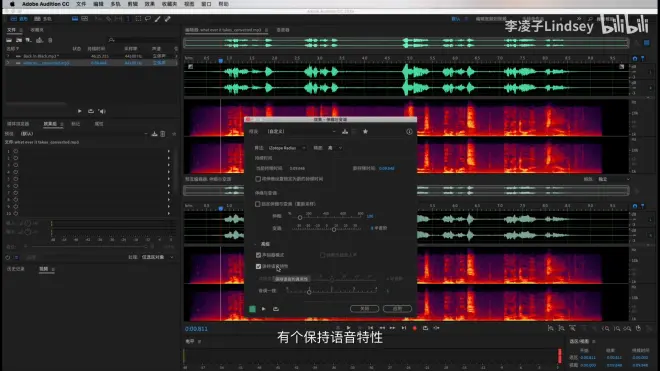Open effect slot 1 arrow menu
Screen dimensions: 660x371
coord(169,151)
